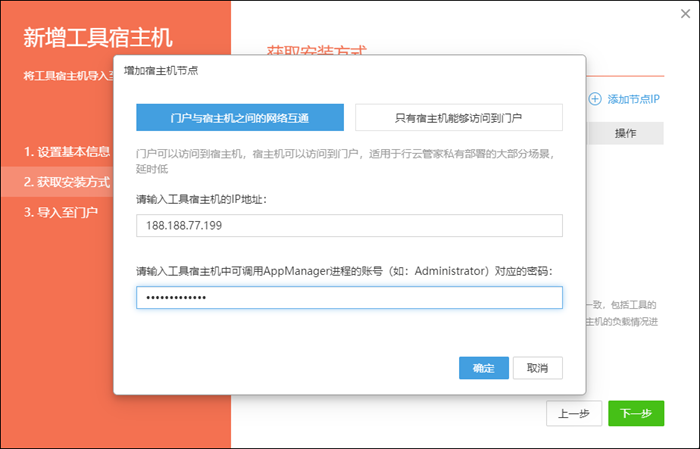This screenshot has height=449, width=700.
Task: Focus the host IP address field showing 188.188.77.199
Action: tap(349, 226)
